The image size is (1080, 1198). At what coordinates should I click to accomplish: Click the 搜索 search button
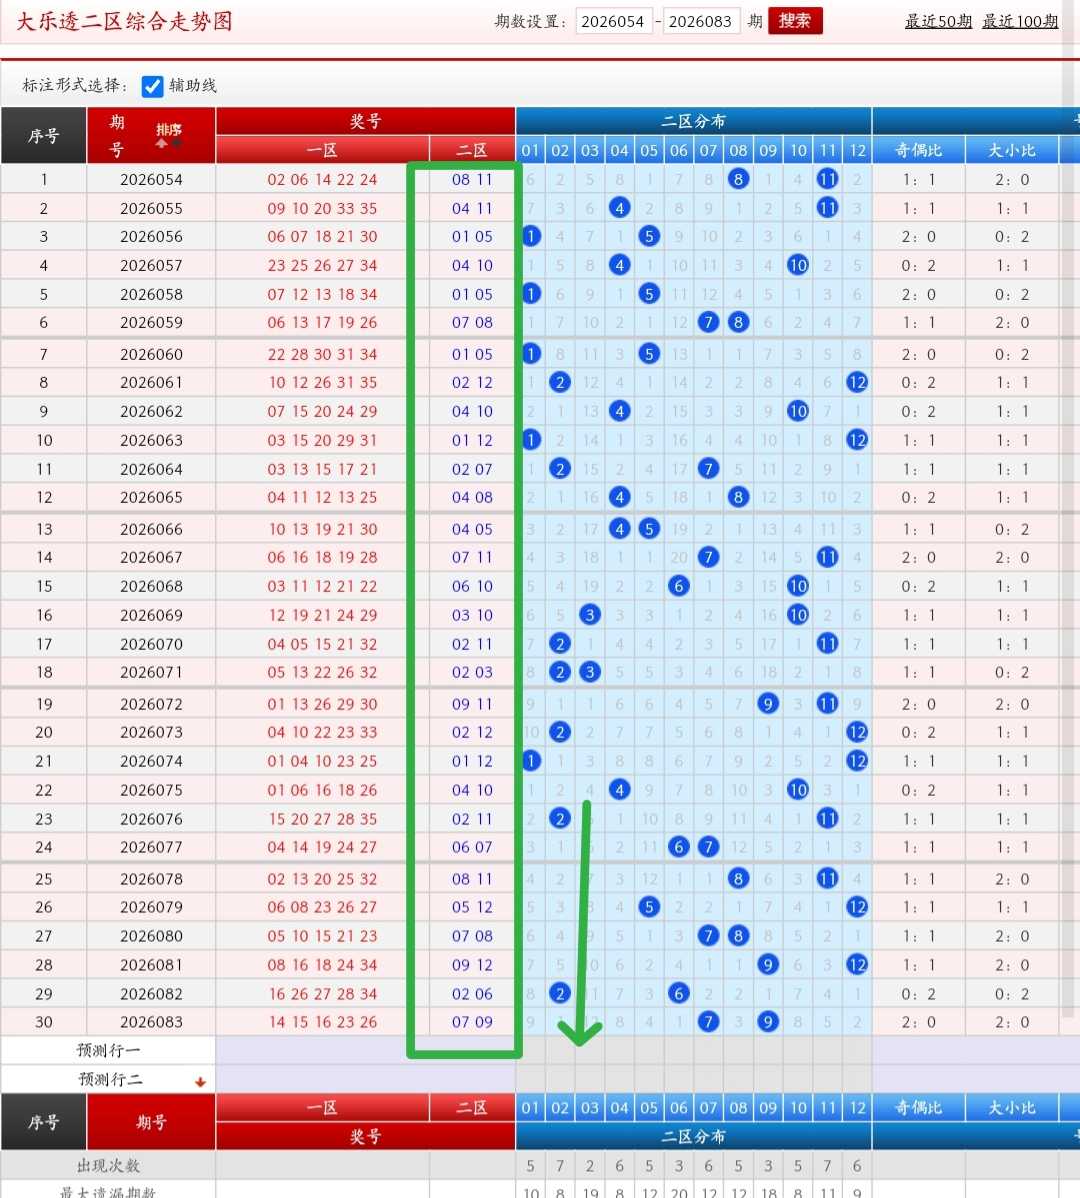(795, 21)
